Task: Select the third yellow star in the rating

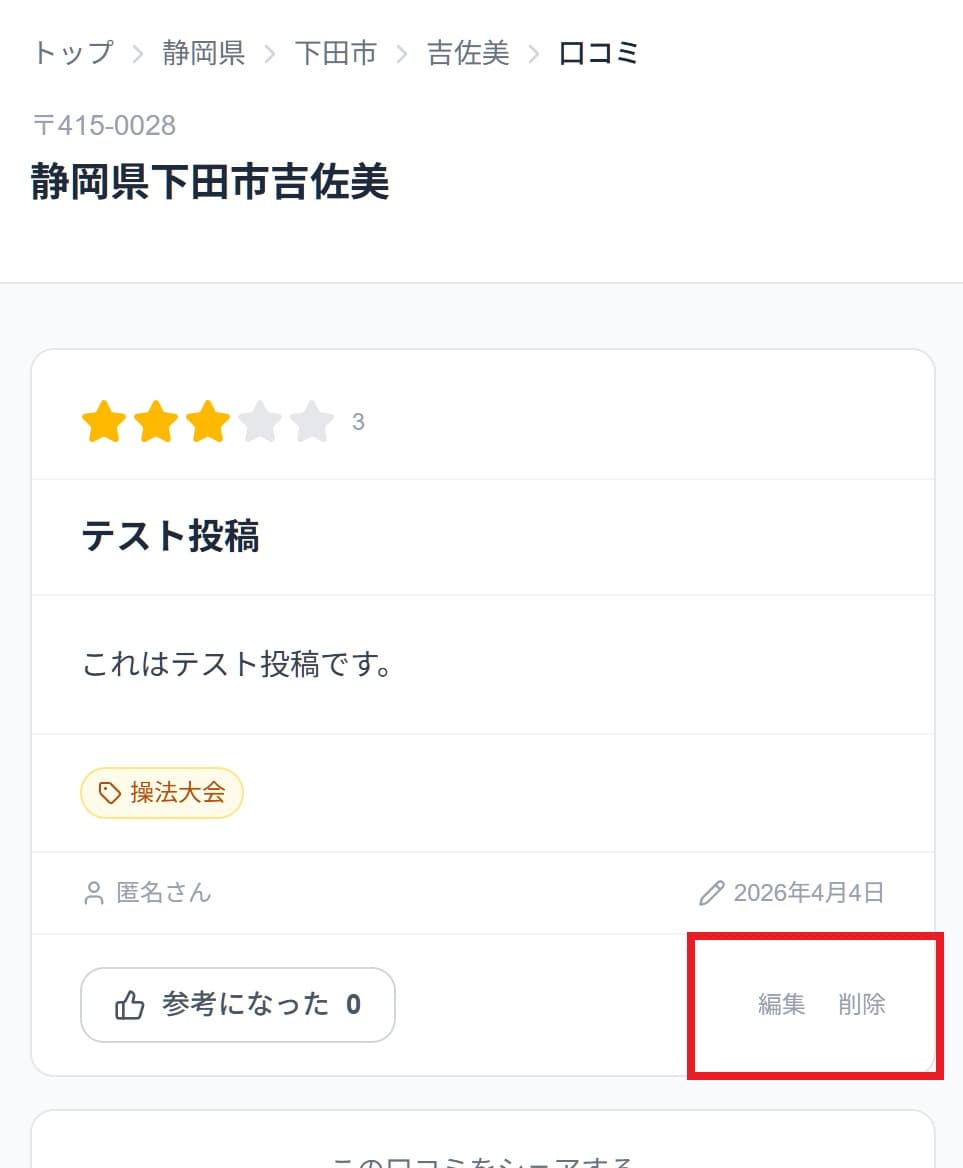Action: point(209,421)
